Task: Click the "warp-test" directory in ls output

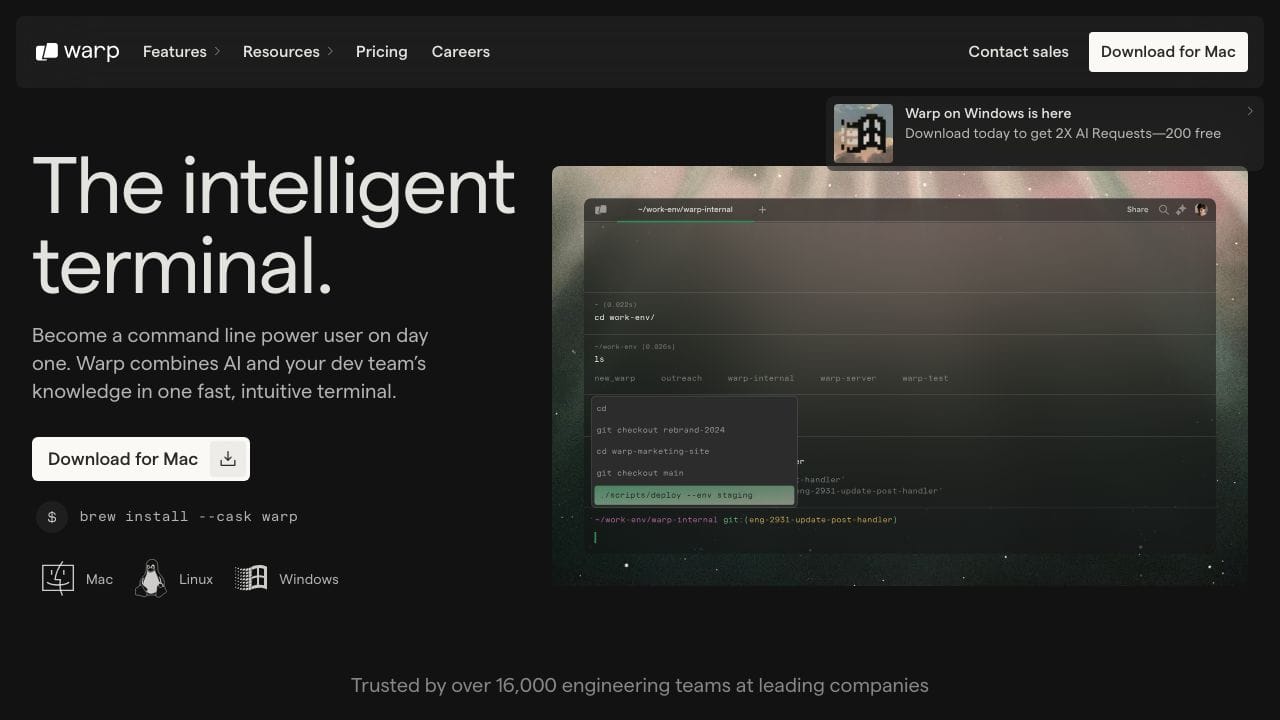Action: pyautogui.click(x=925, y=379)
